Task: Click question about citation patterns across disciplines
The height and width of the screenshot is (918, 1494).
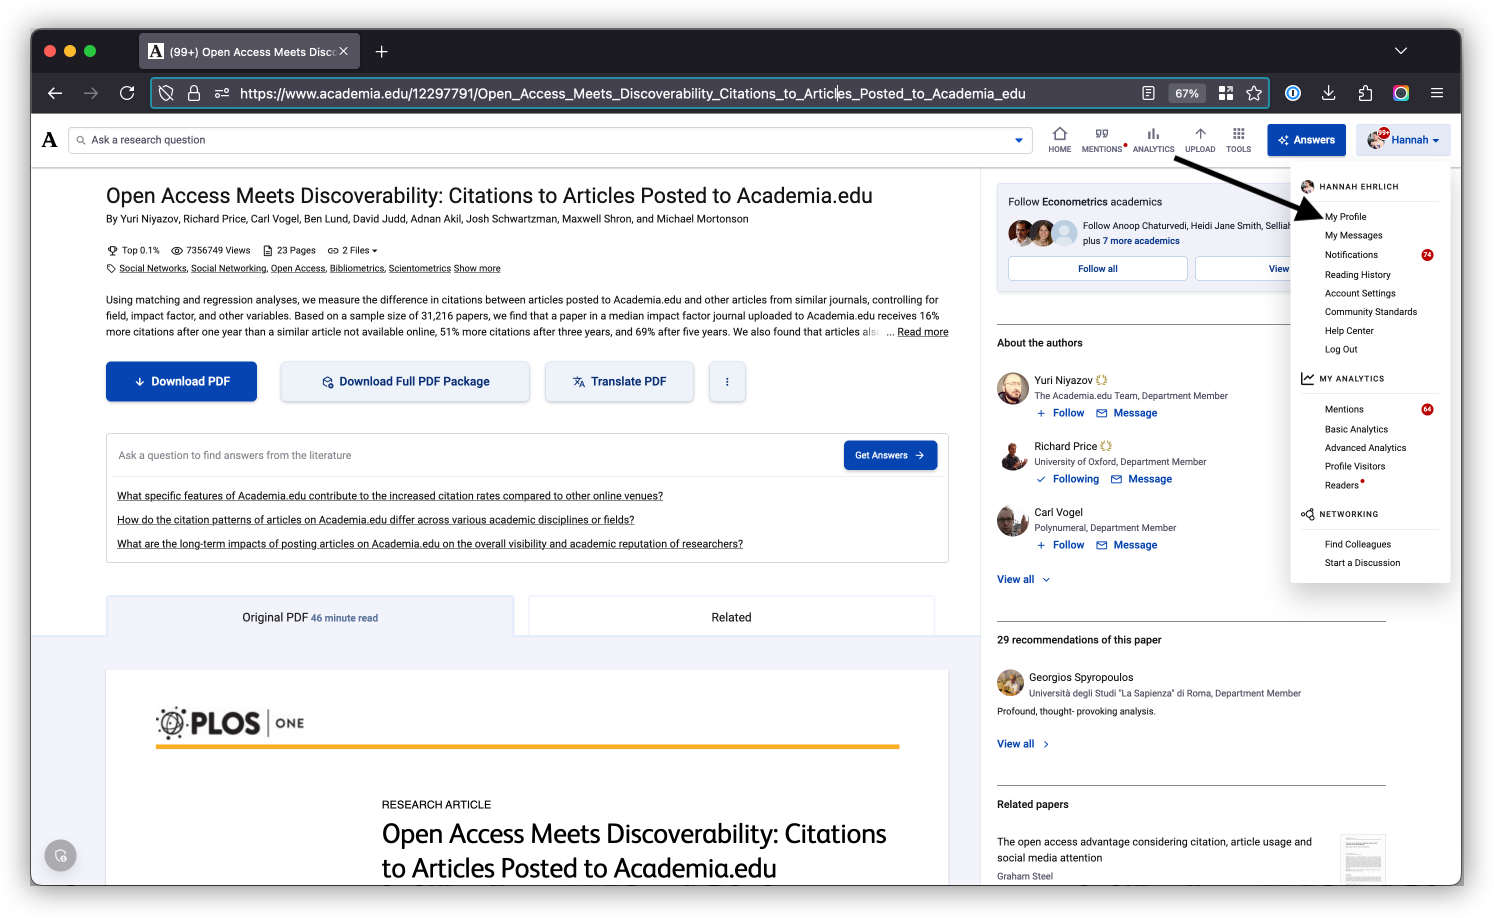Action: click(x=376, y=520)
